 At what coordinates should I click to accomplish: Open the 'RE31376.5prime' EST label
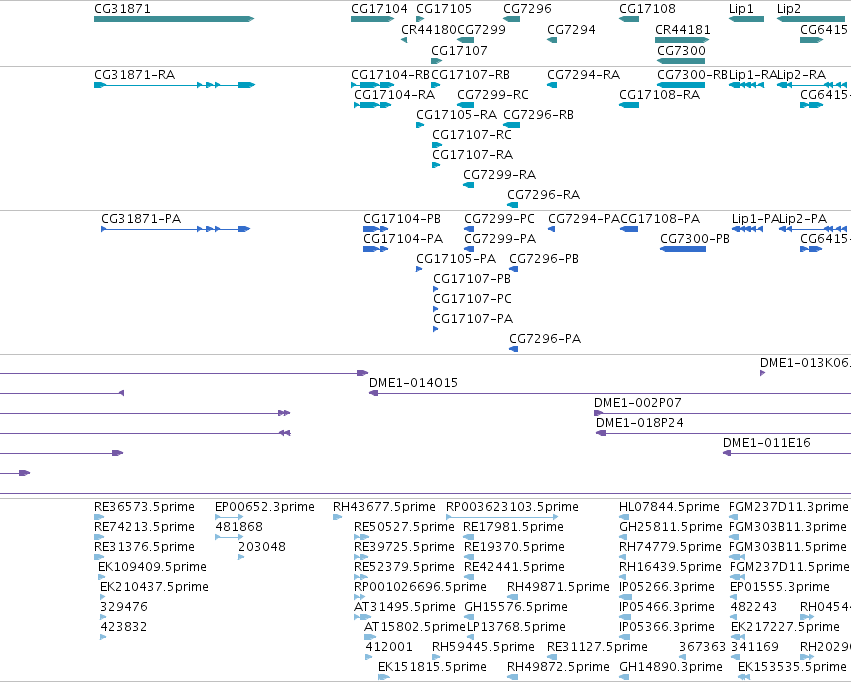[x=144, y=547]
